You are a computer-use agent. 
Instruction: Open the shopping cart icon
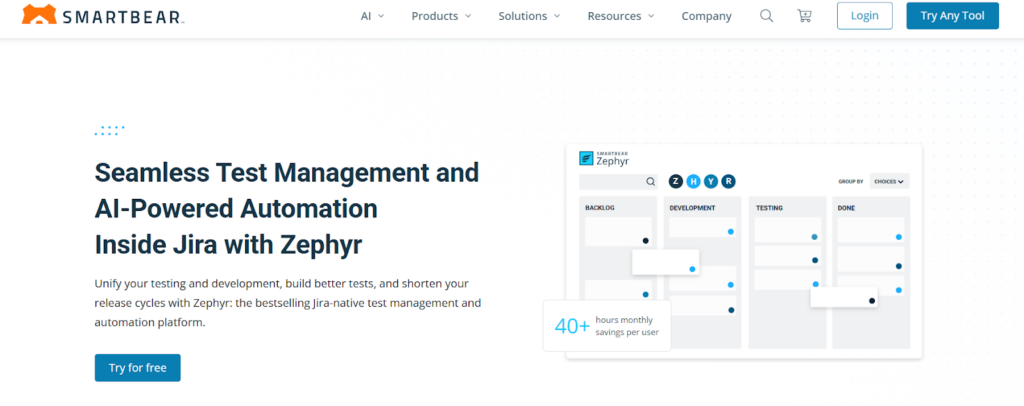click(x=804, y=16)
